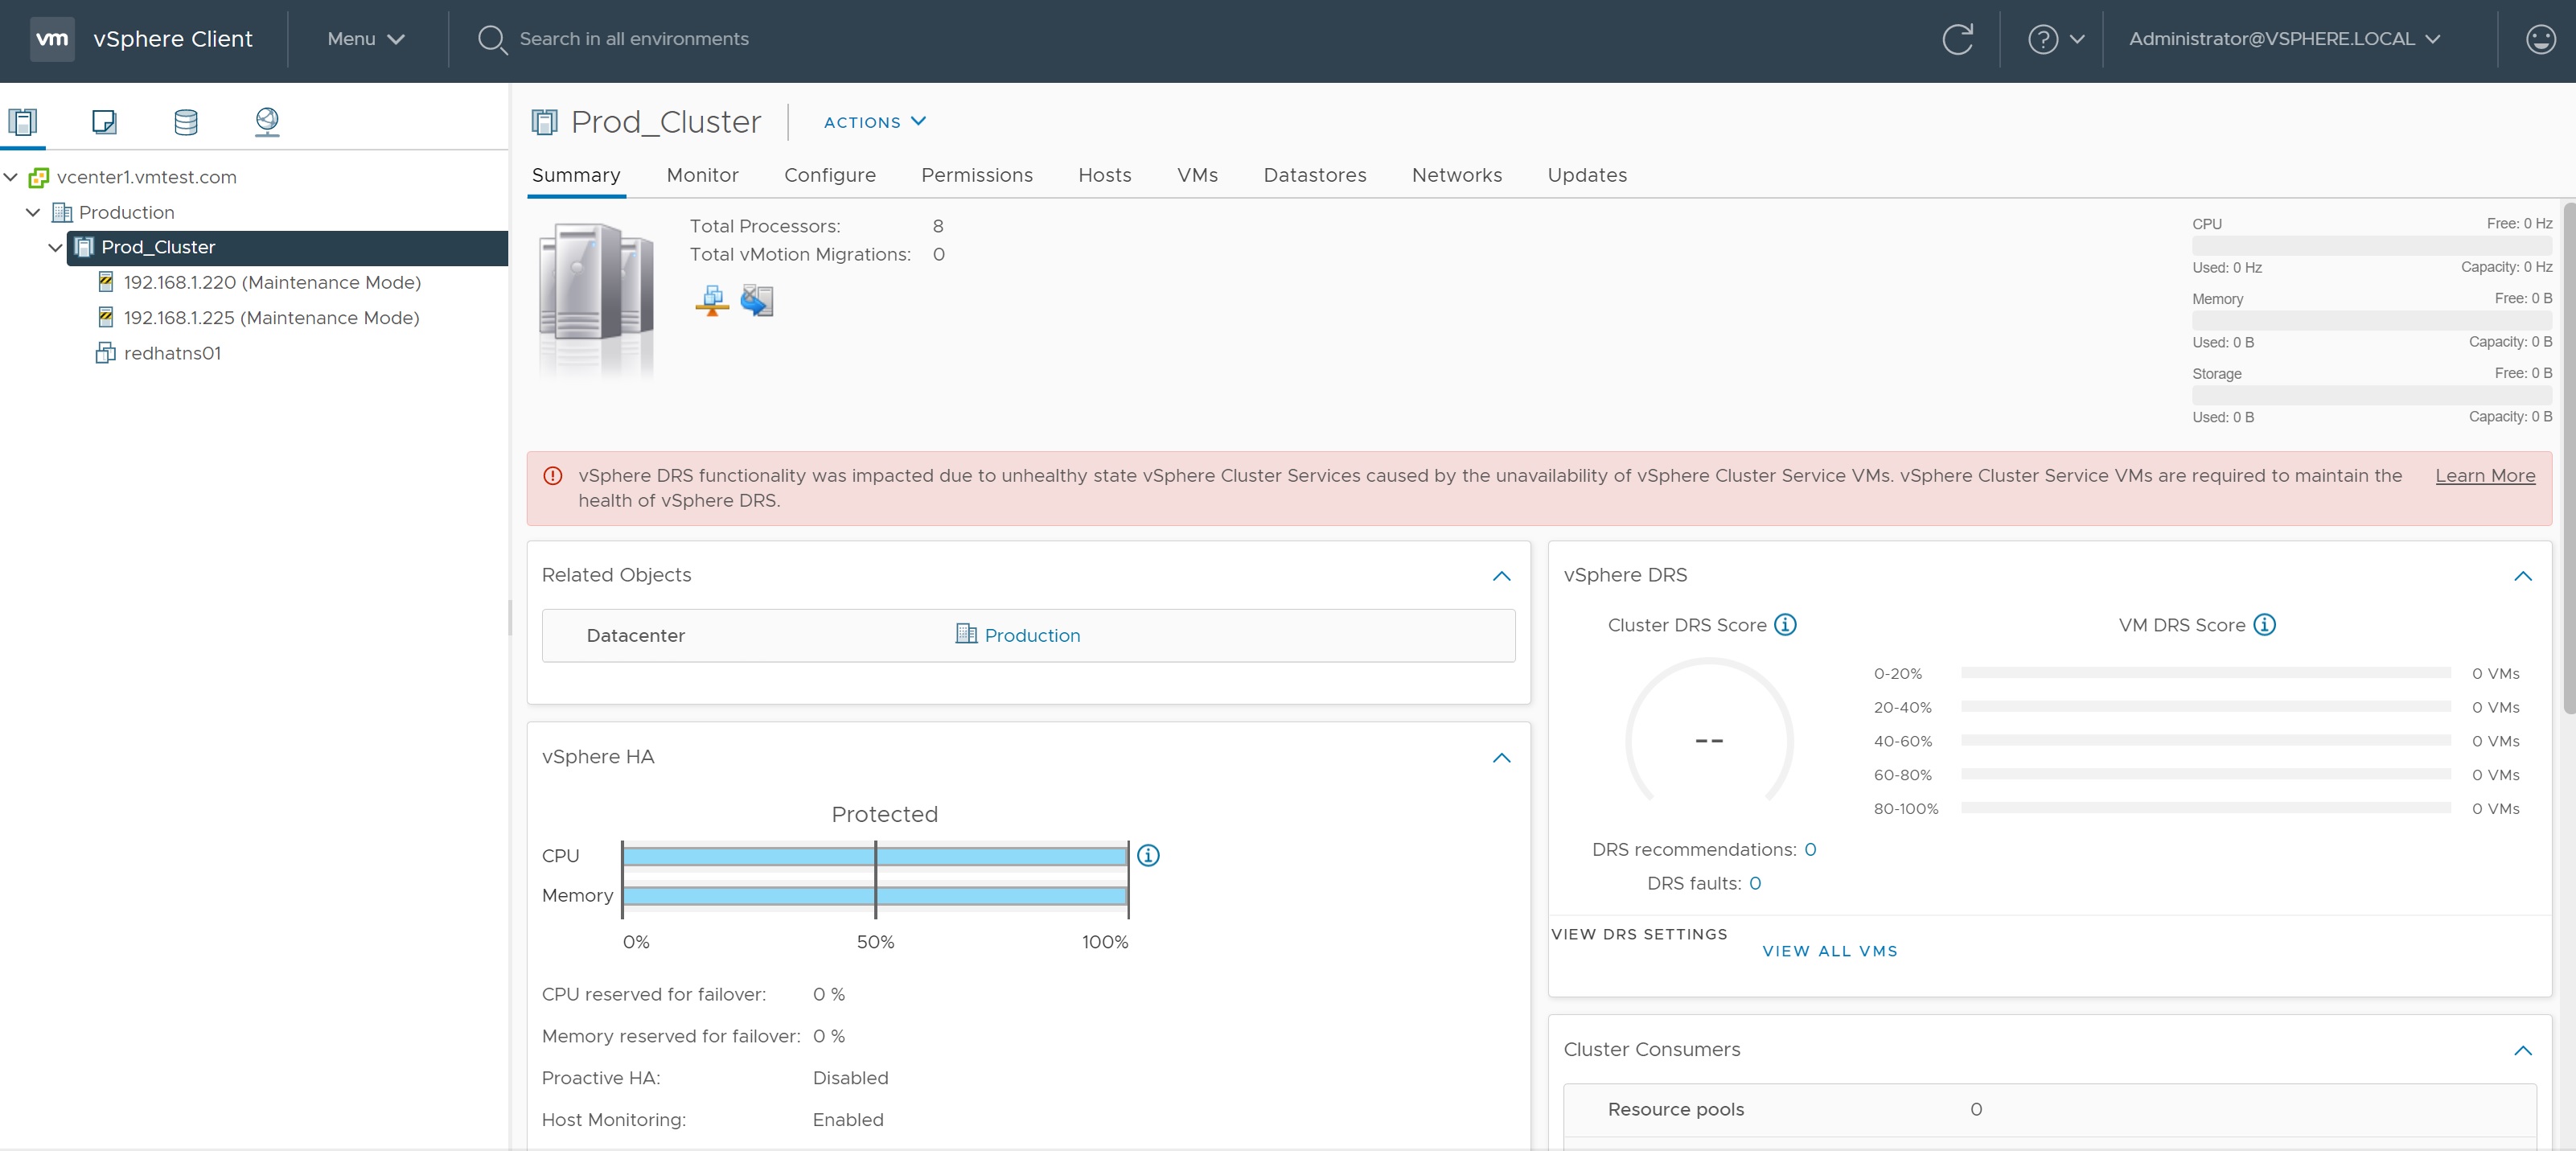Switch to VMs and Templates inventory view
Image resolution: width=2576 pixels, height=1151 pixels.
coord(104,122)
